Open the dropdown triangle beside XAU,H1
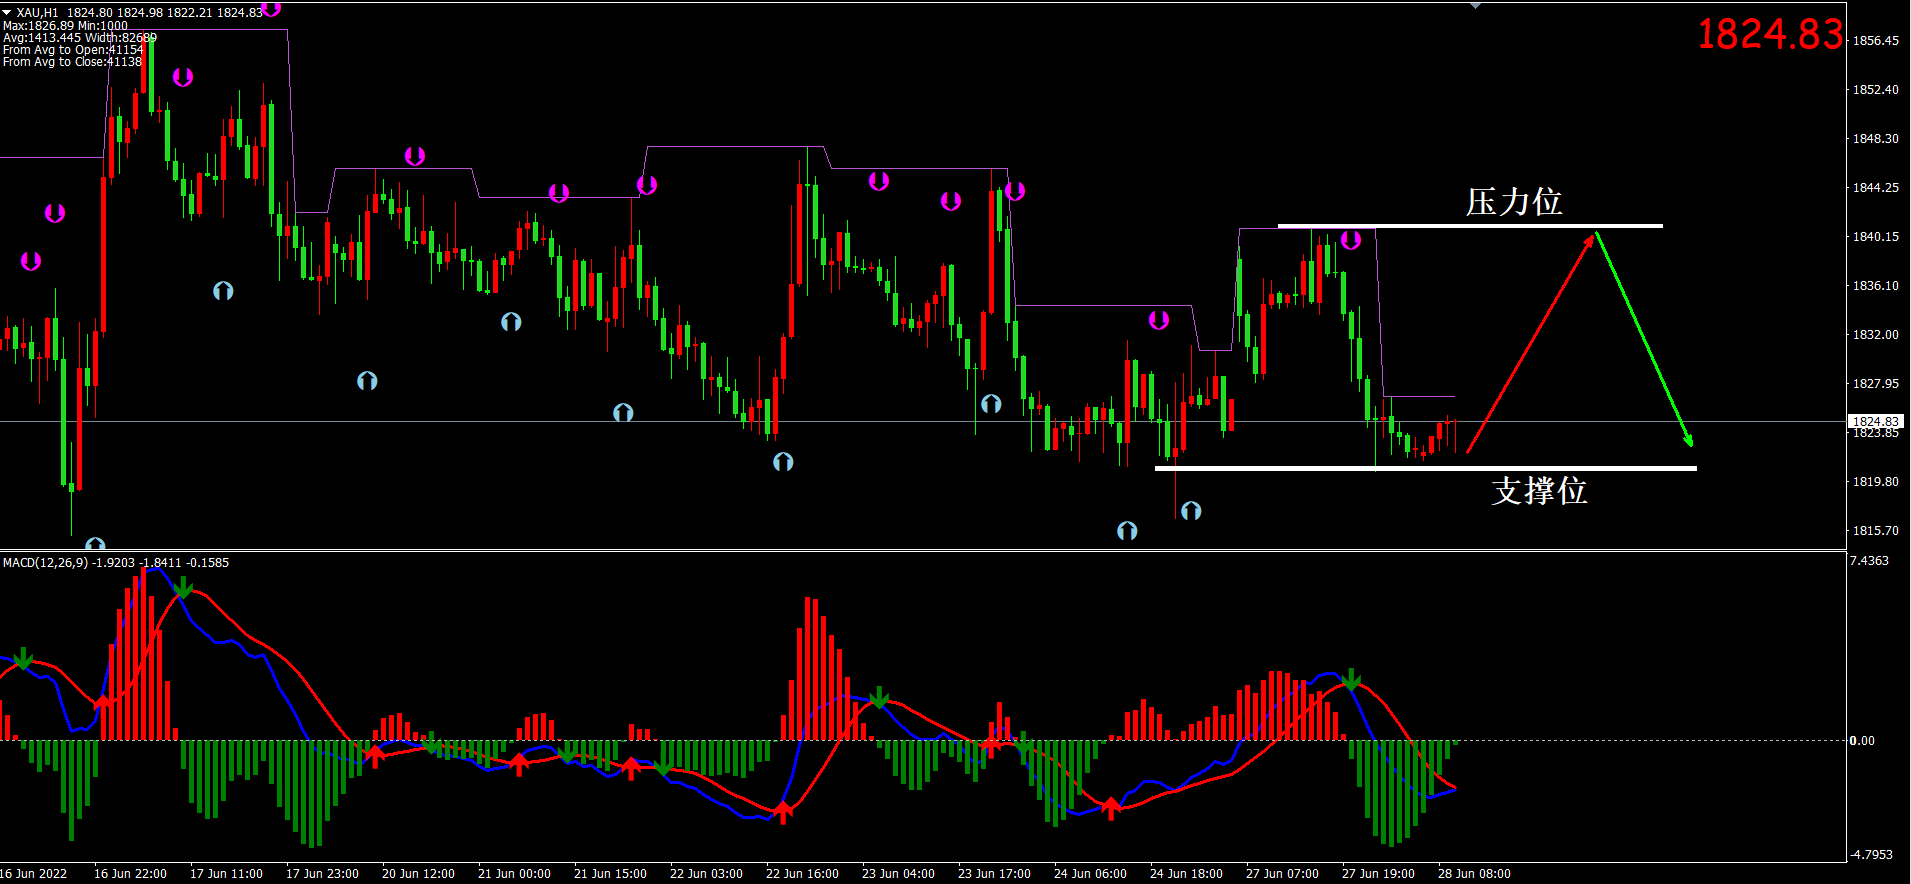The width and height of the screenshot is (1911, 884). coord(7,12)
